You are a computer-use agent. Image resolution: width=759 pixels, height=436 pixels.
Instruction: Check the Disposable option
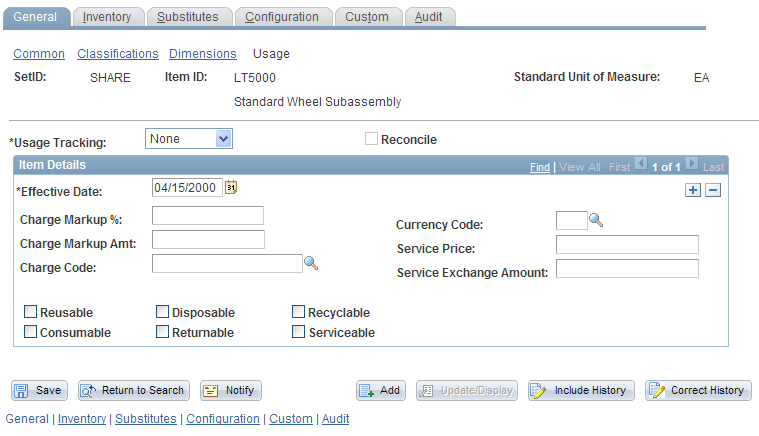coord(162,312)
